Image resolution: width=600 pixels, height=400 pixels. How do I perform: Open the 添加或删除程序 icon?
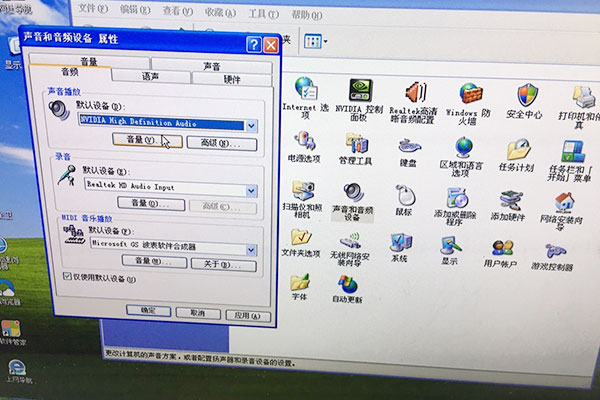tap(457, 196)
